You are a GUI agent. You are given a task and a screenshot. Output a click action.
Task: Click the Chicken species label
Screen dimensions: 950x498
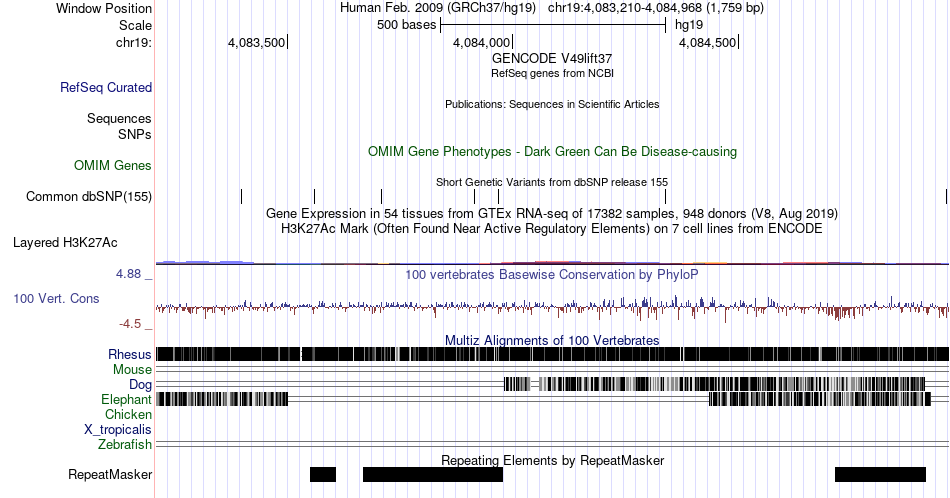click(128, 414)
